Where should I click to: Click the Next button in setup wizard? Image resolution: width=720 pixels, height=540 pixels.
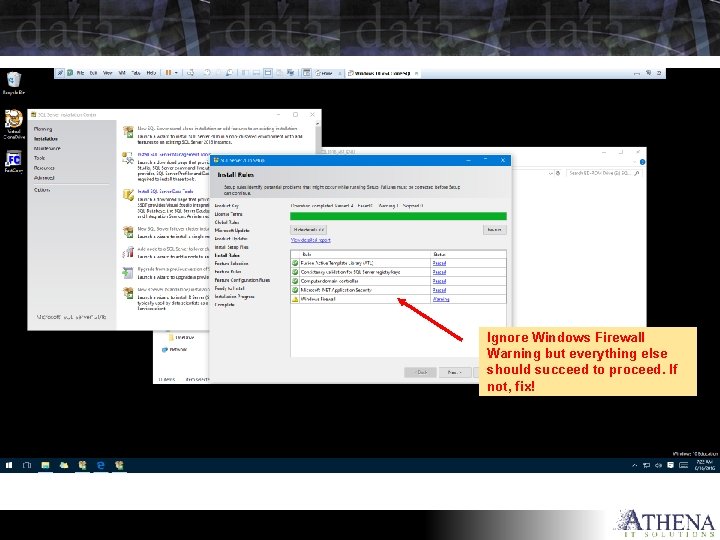(x=455, y=372)
